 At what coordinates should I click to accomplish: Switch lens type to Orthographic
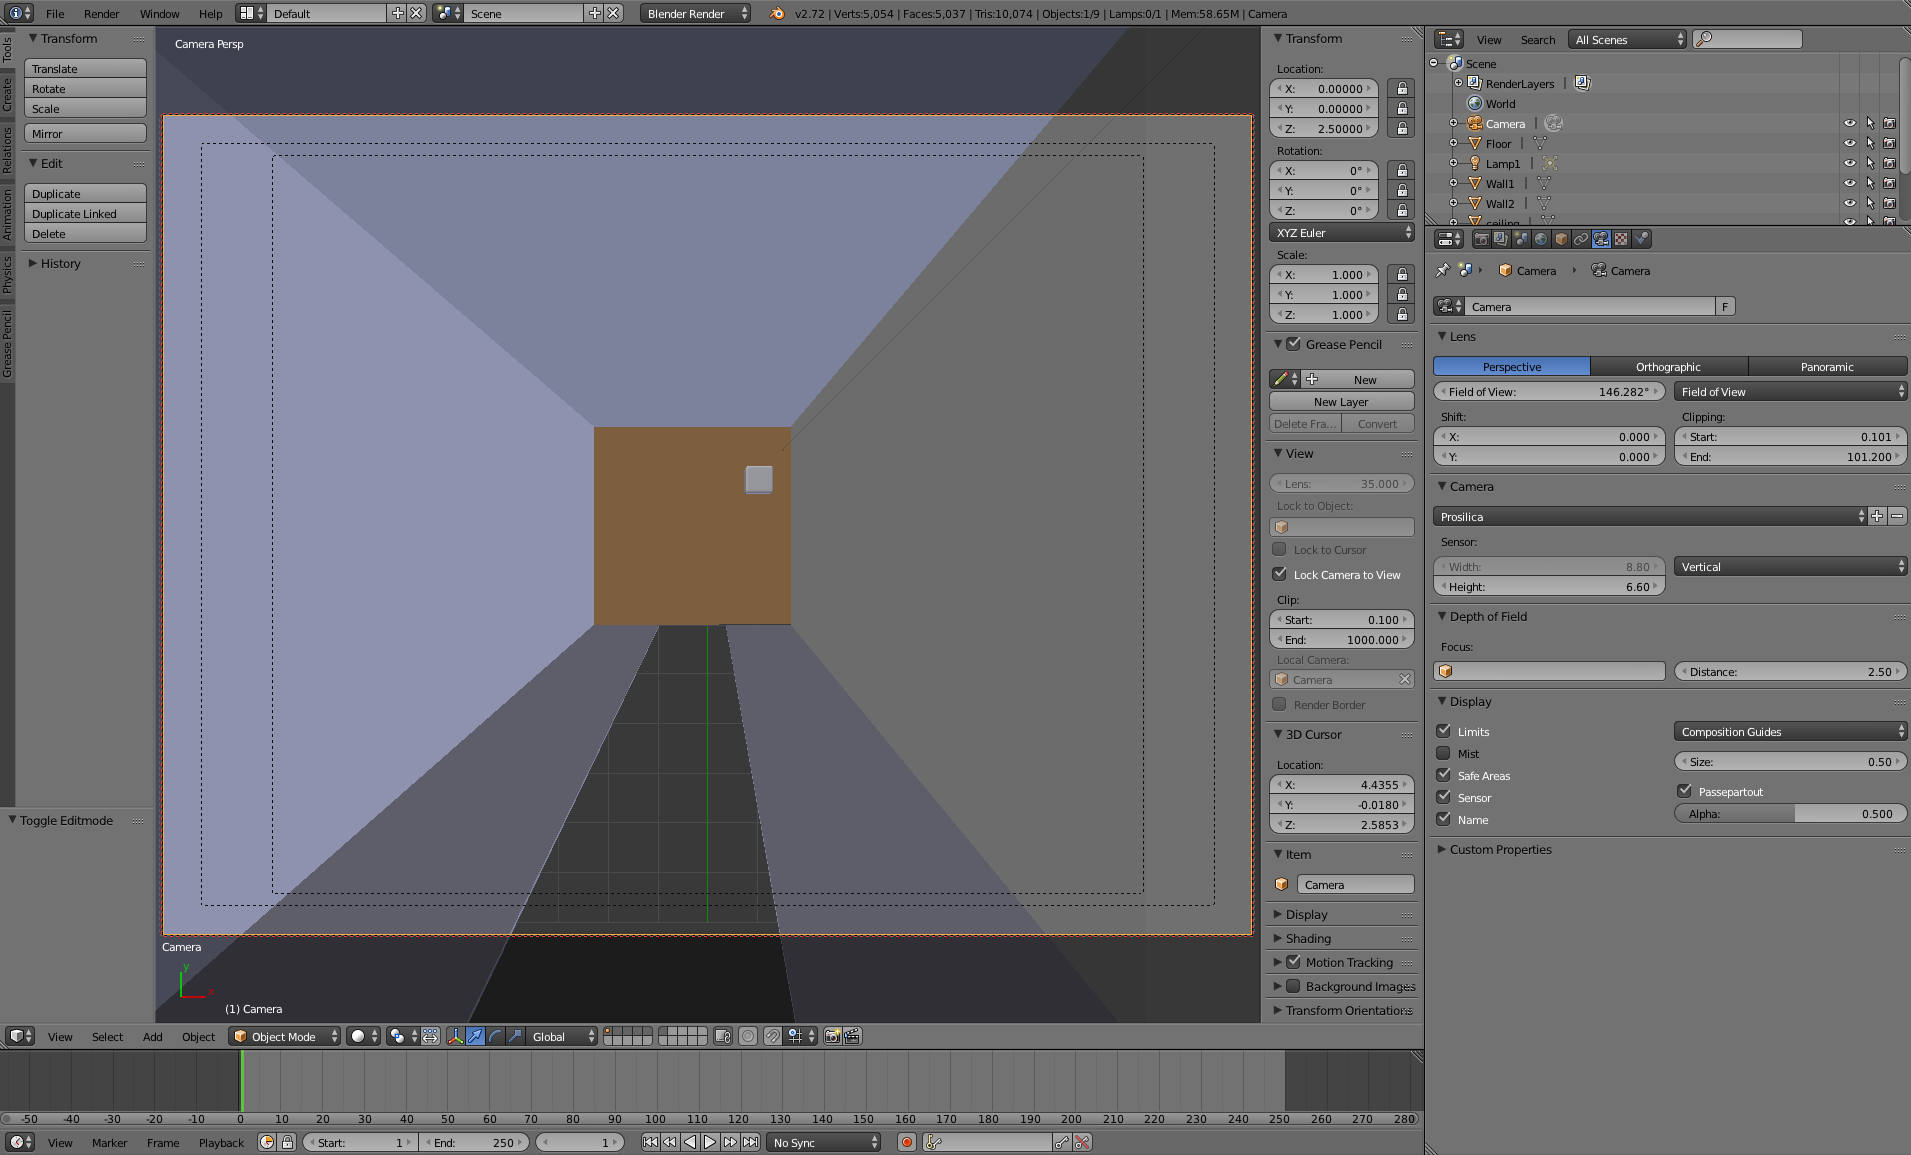tap(1668, 366)
